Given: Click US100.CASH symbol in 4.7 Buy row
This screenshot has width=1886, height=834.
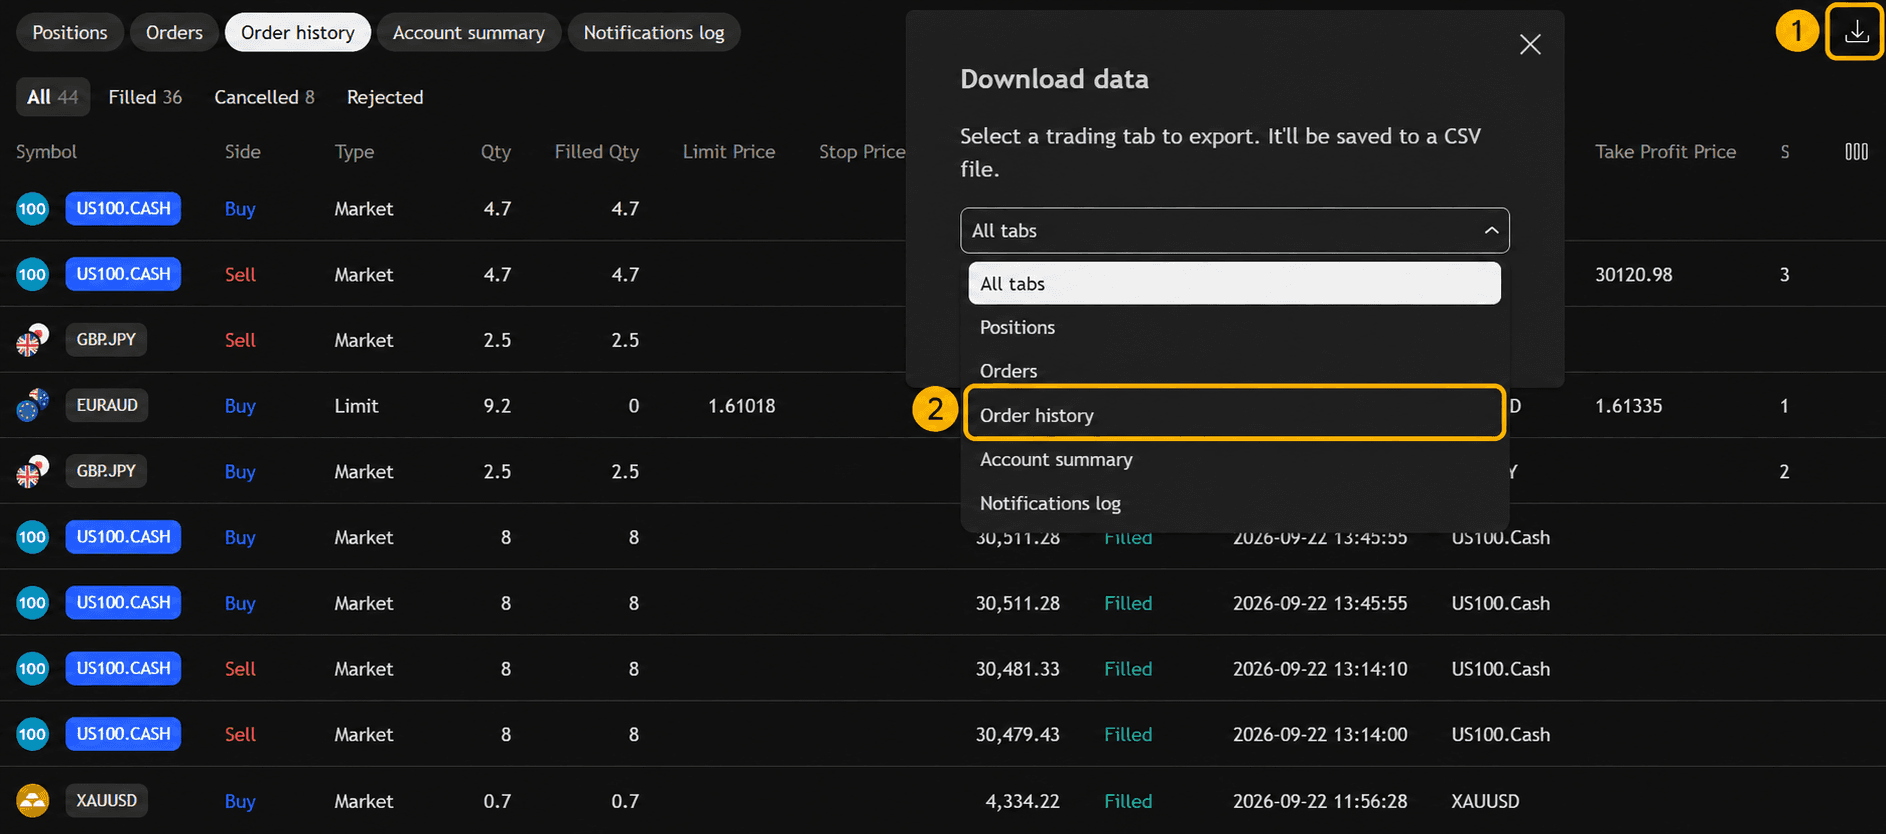Looking at the screenshot, I should coord(123,209).
